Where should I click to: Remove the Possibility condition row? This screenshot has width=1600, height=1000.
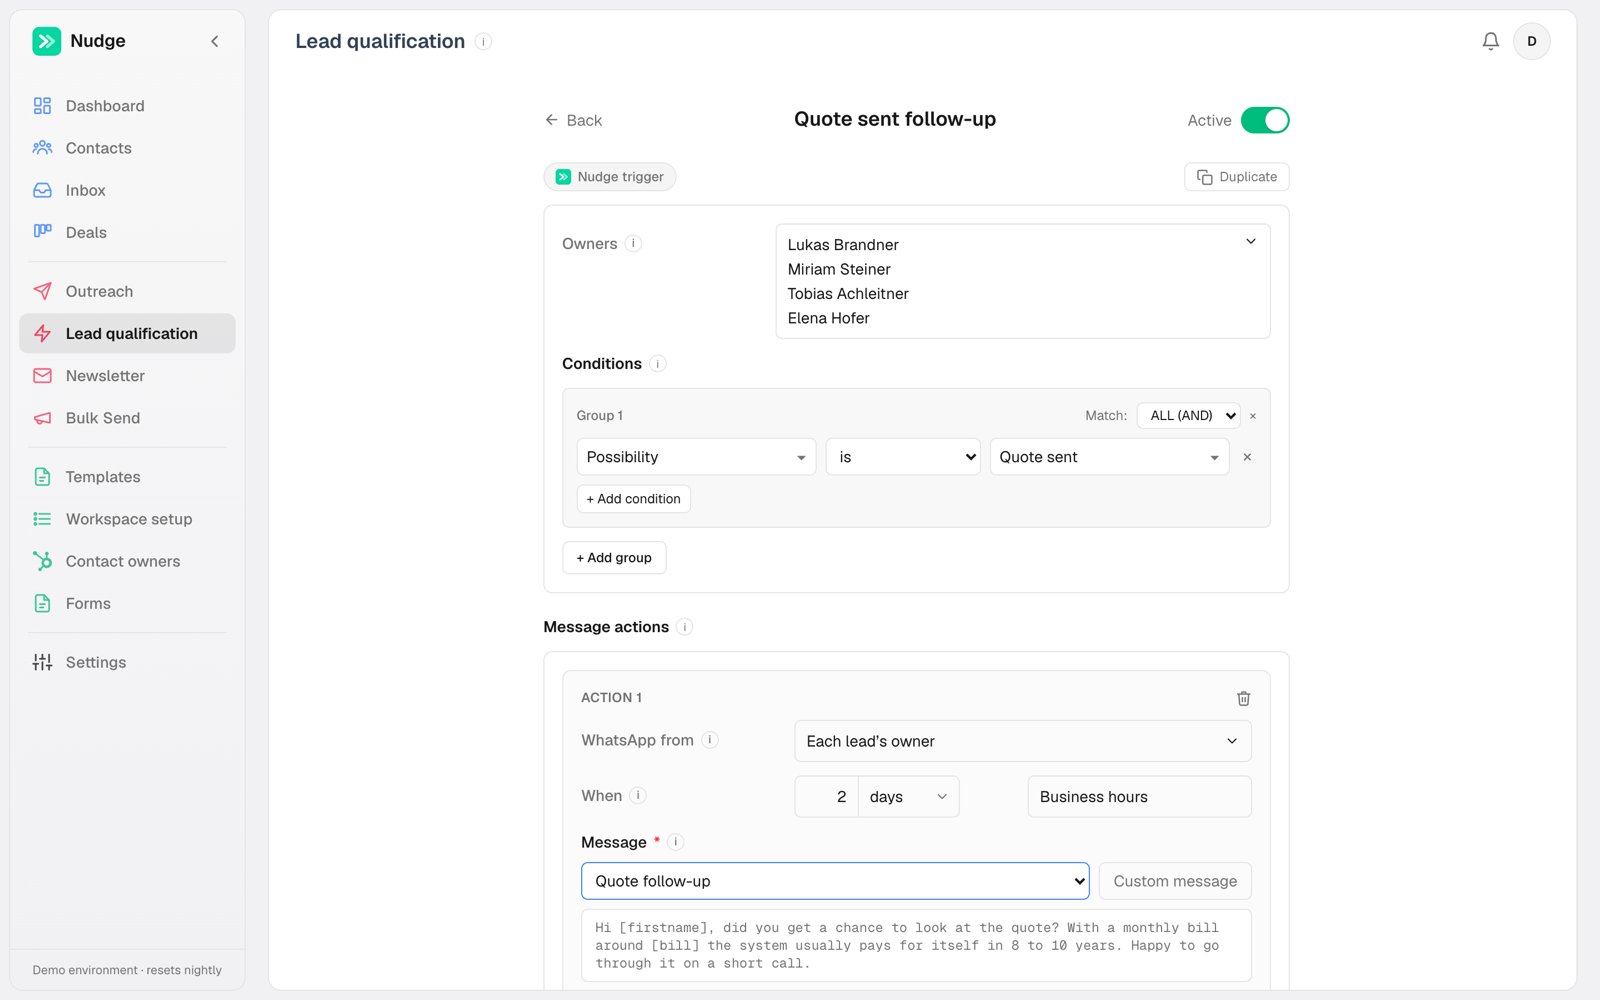coord(1247,457)
